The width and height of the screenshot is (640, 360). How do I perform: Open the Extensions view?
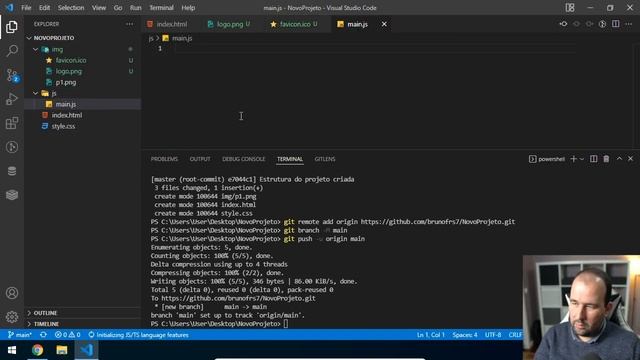point(12,123)
